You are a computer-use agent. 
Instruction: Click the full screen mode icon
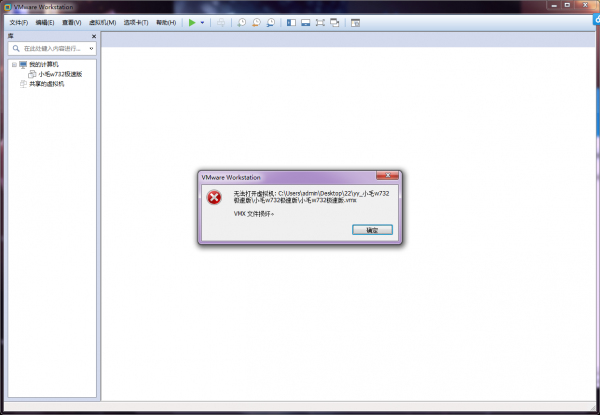click(320, 23)
